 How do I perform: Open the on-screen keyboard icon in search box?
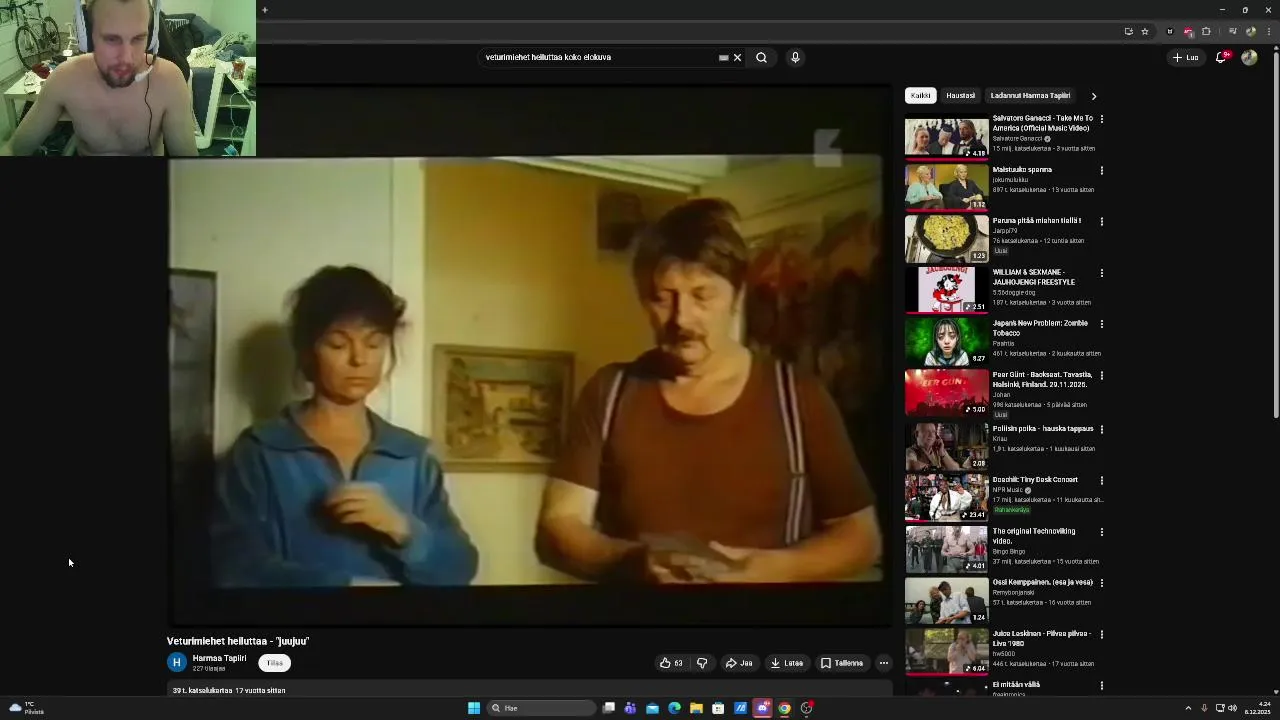[x=723, y=57]
